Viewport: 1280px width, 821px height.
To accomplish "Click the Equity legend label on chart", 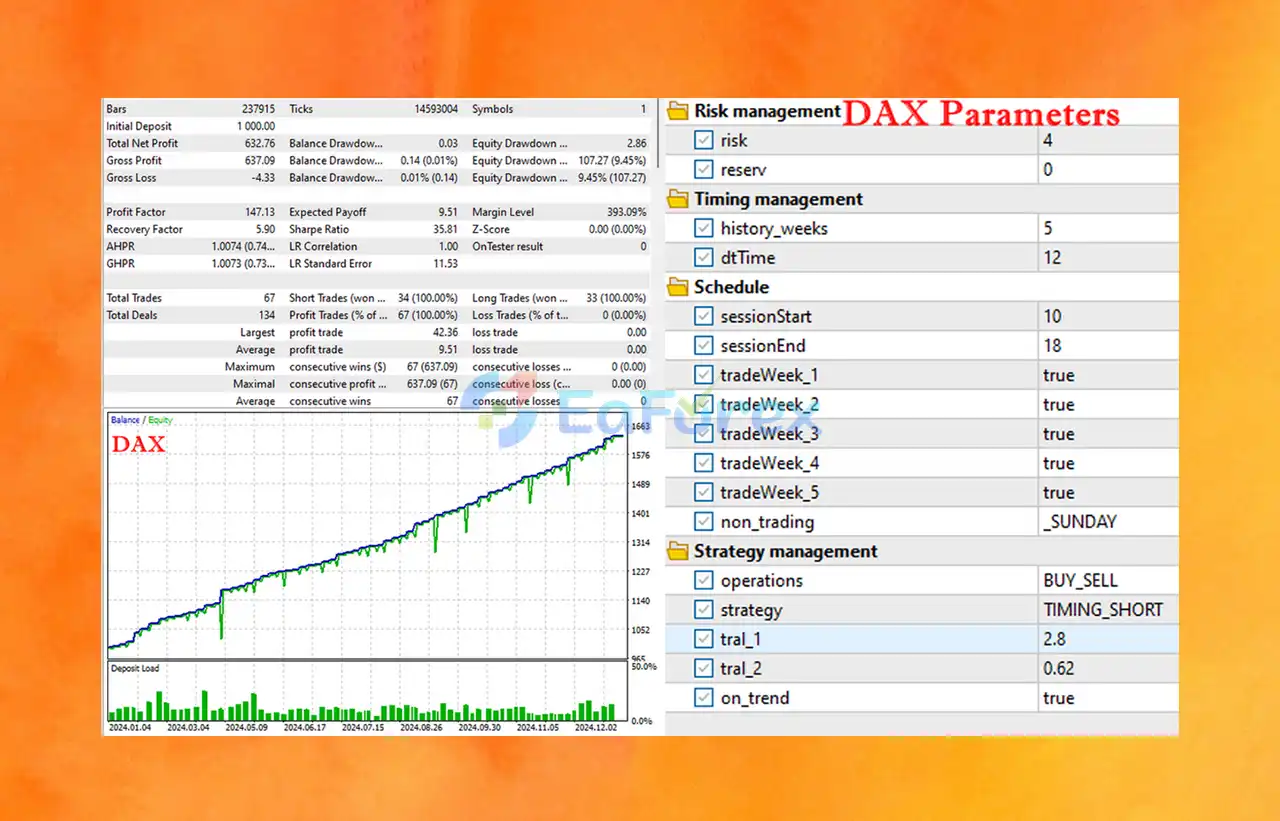I will point(160,421).
